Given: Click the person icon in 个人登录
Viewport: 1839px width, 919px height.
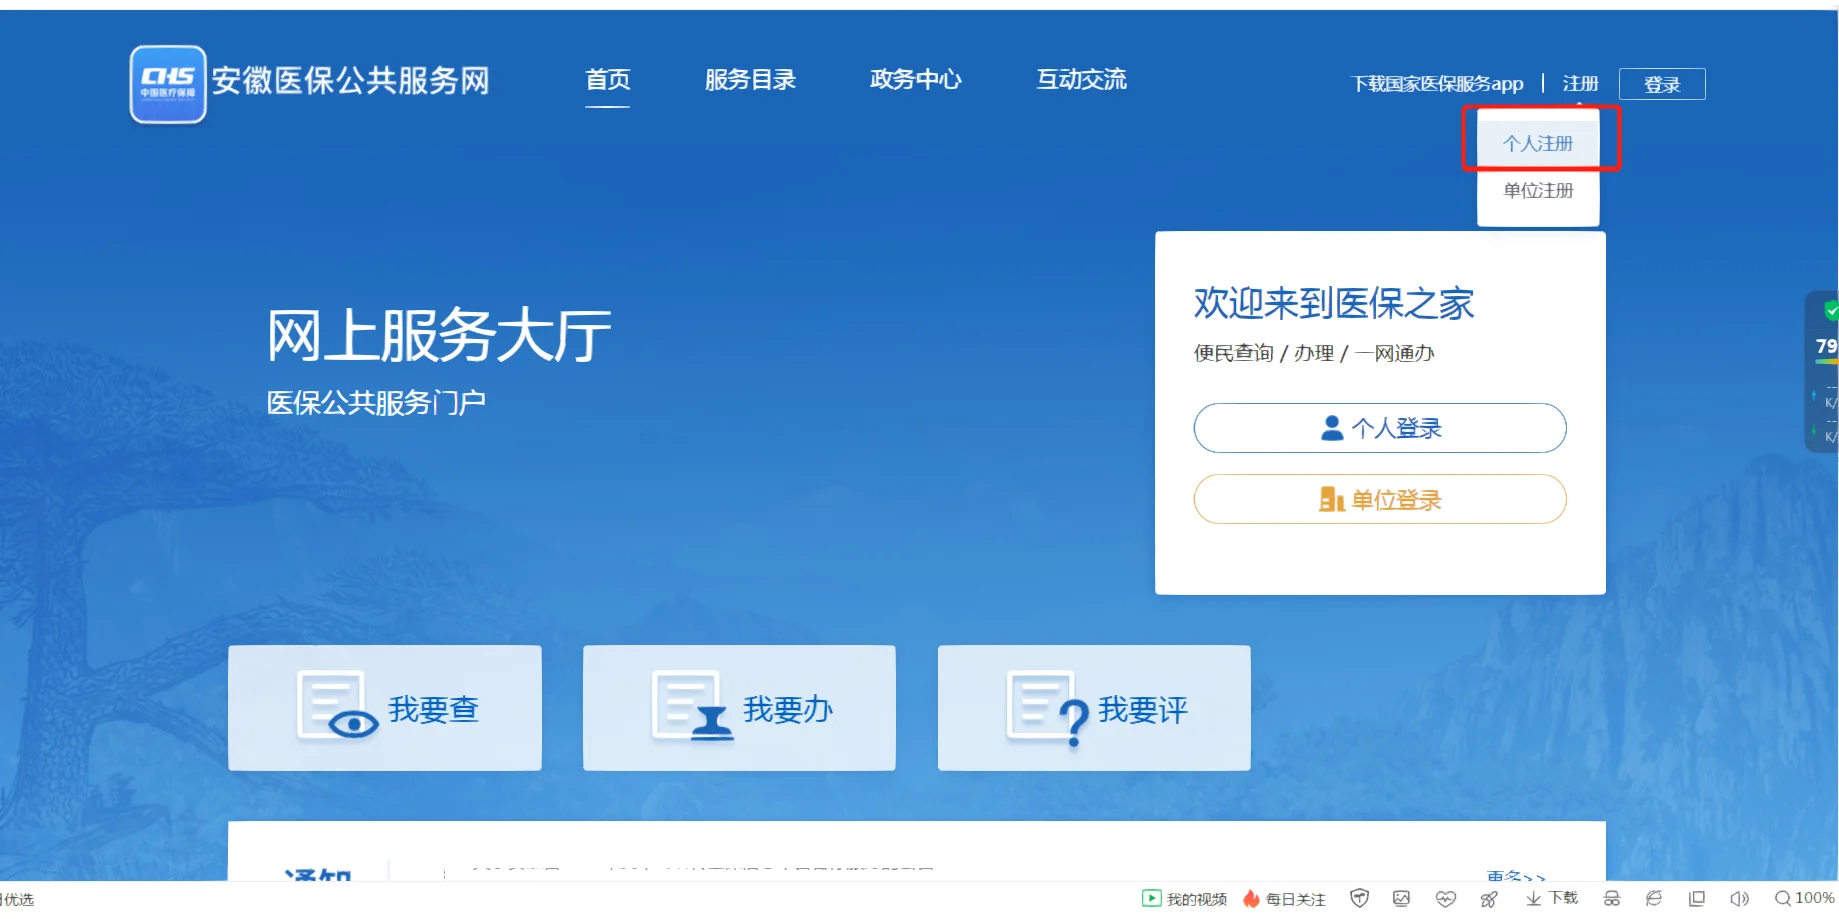Looking at the screenshot, I should coord(1332,428).
